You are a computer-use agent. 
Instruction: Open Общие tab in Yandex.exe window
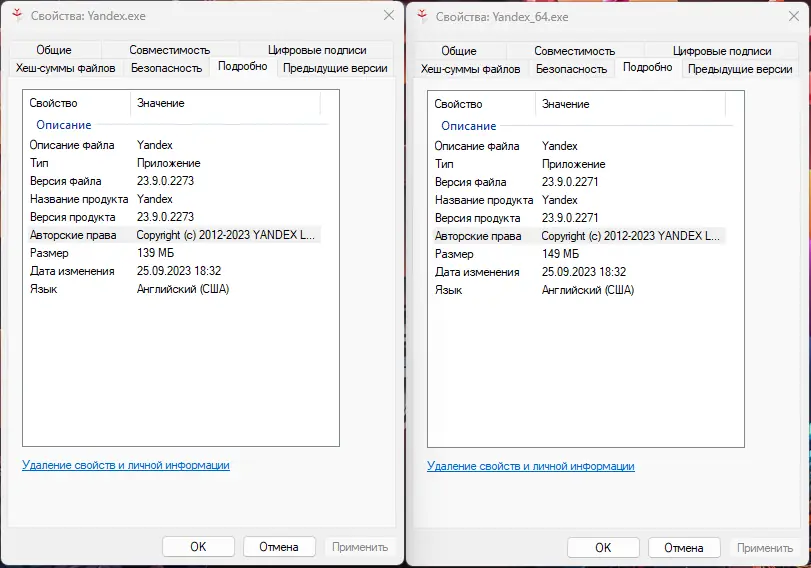54,50
